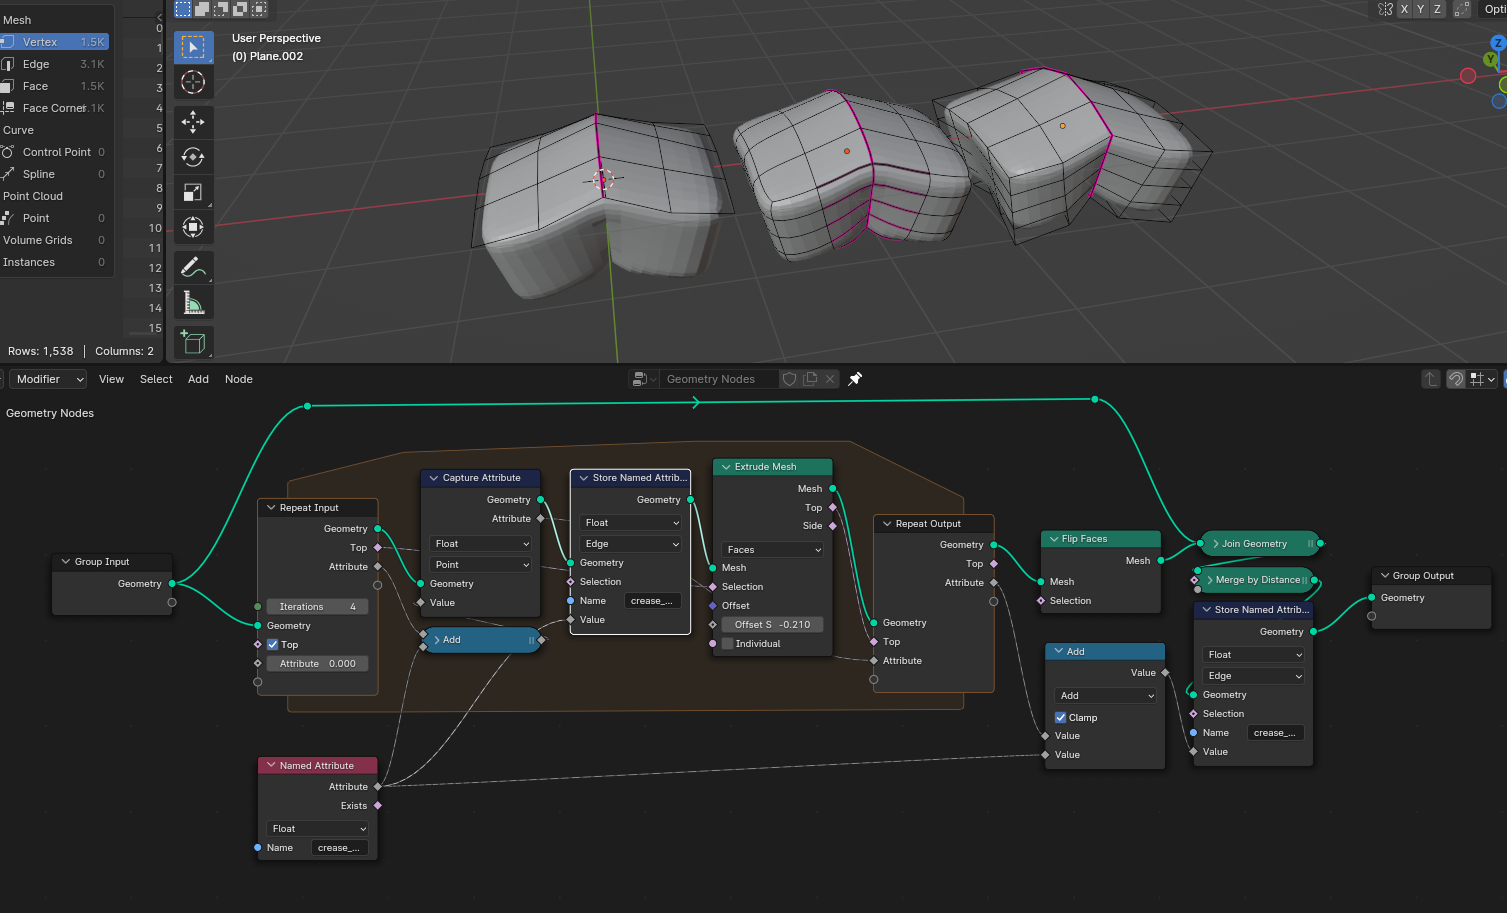Click the fake user shield icon

(x=790, y=379)
